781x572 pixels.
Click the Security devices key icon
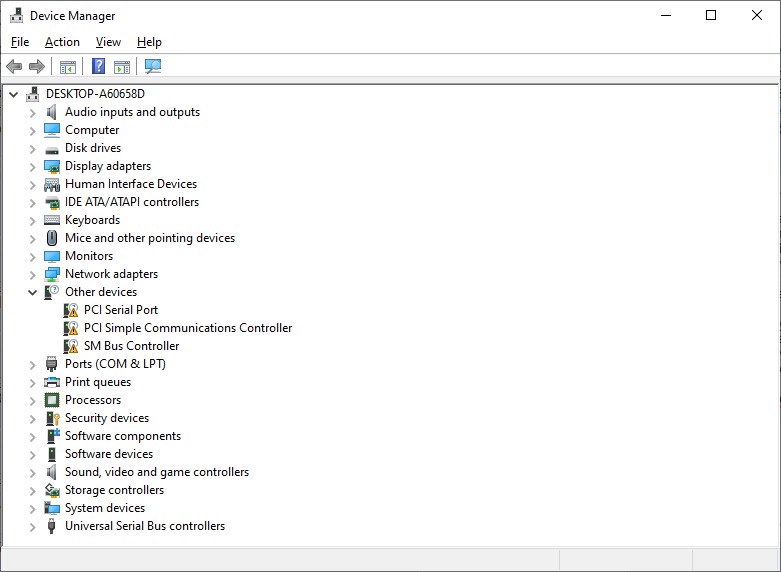point(52,418)
